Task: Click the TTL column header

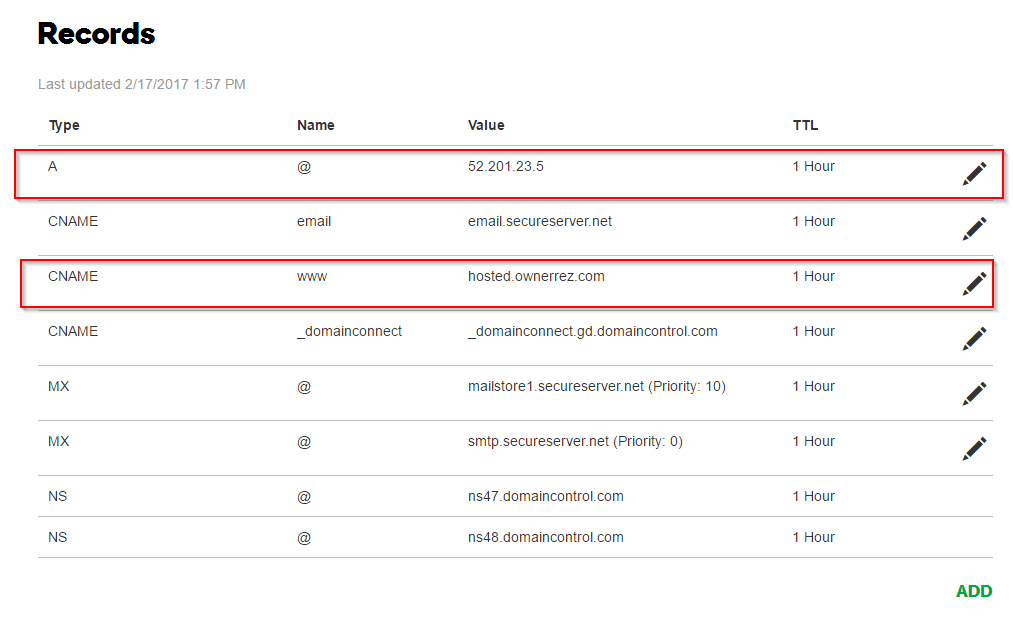Action: point(805,125)
